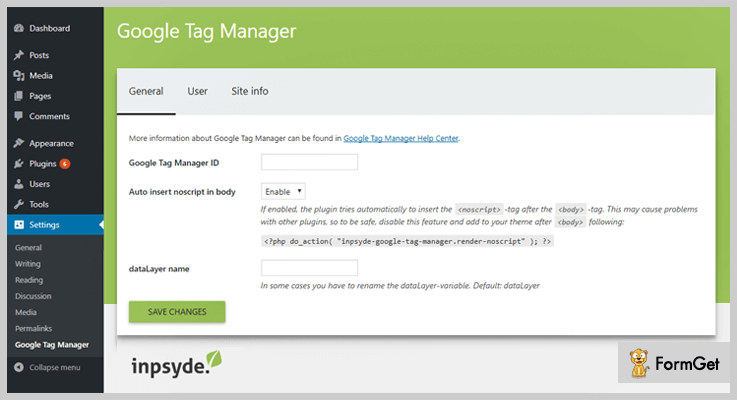Click the 'Auto insert noscript in body' label
Screen dimensions: 737x400
pos(182,192)
